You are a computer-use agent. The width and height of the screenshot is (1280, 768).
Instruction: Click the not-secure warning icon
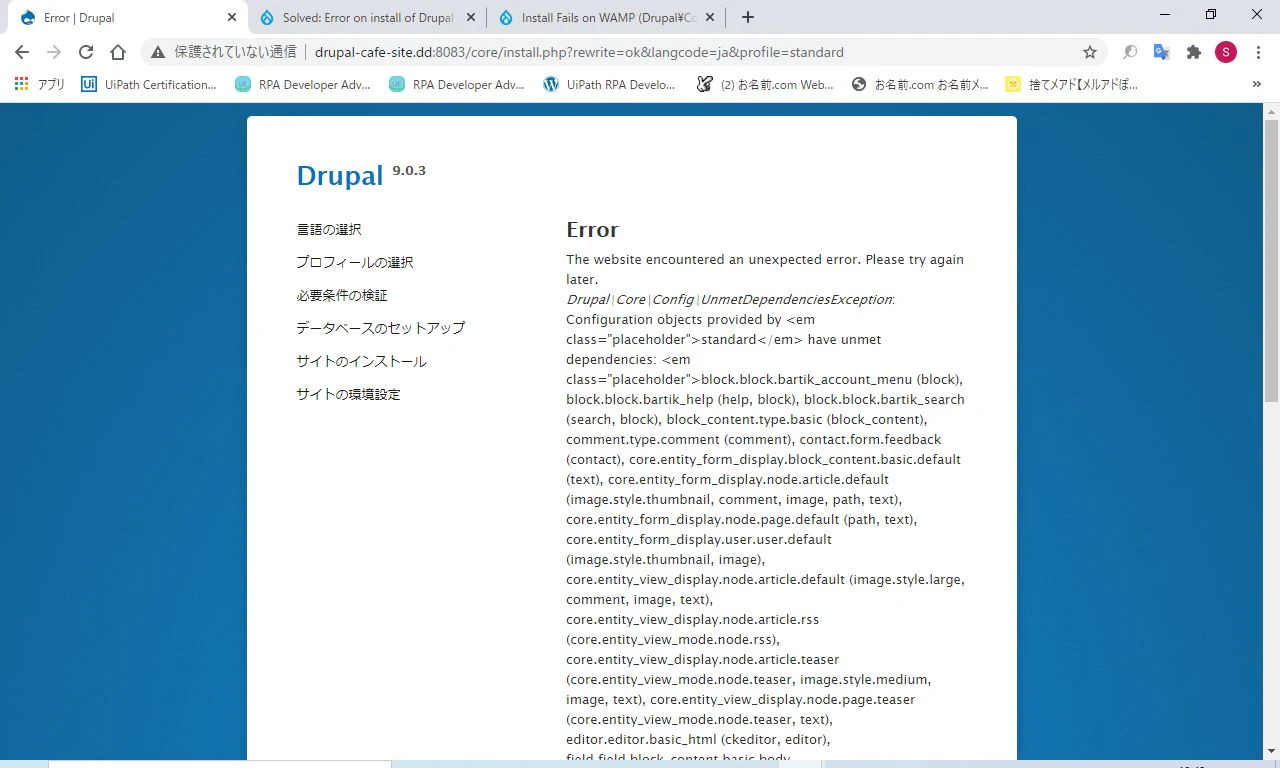pyautogui.click(x=158, y=52)
